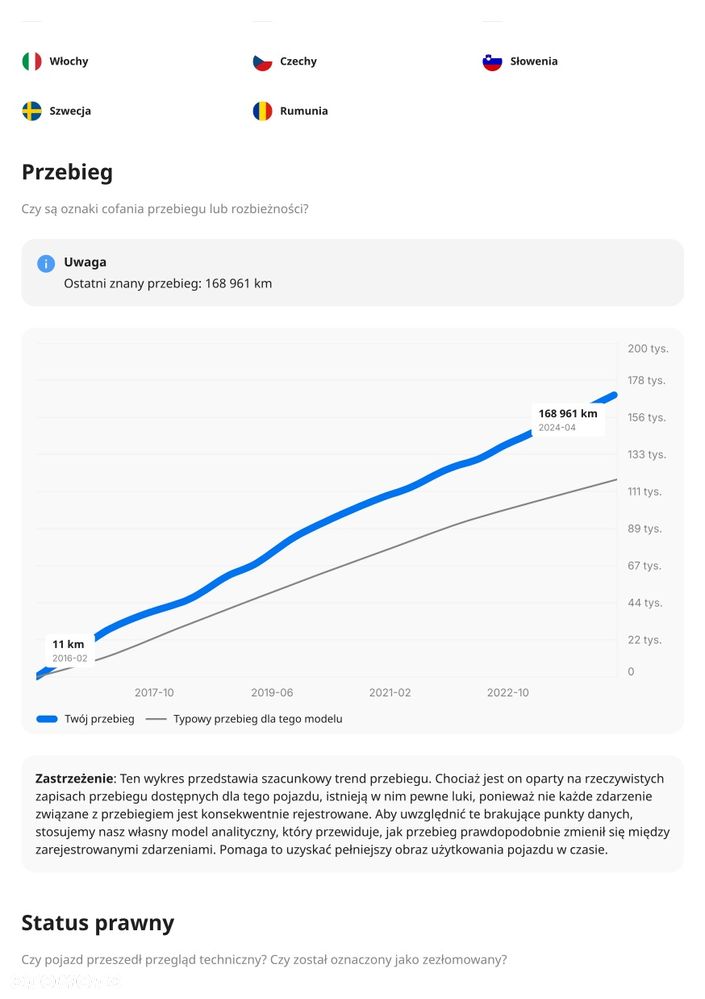Select the 11 km starting point tooltip

click(69, 650)
